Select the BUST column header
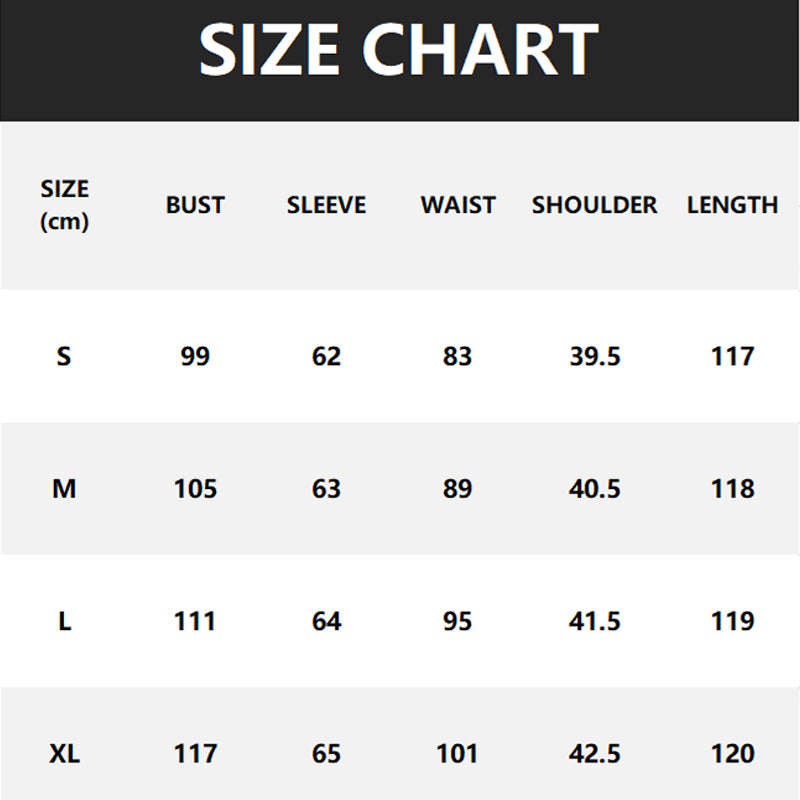The height and width of the screenshot is (800, 800). click(195, 205)
